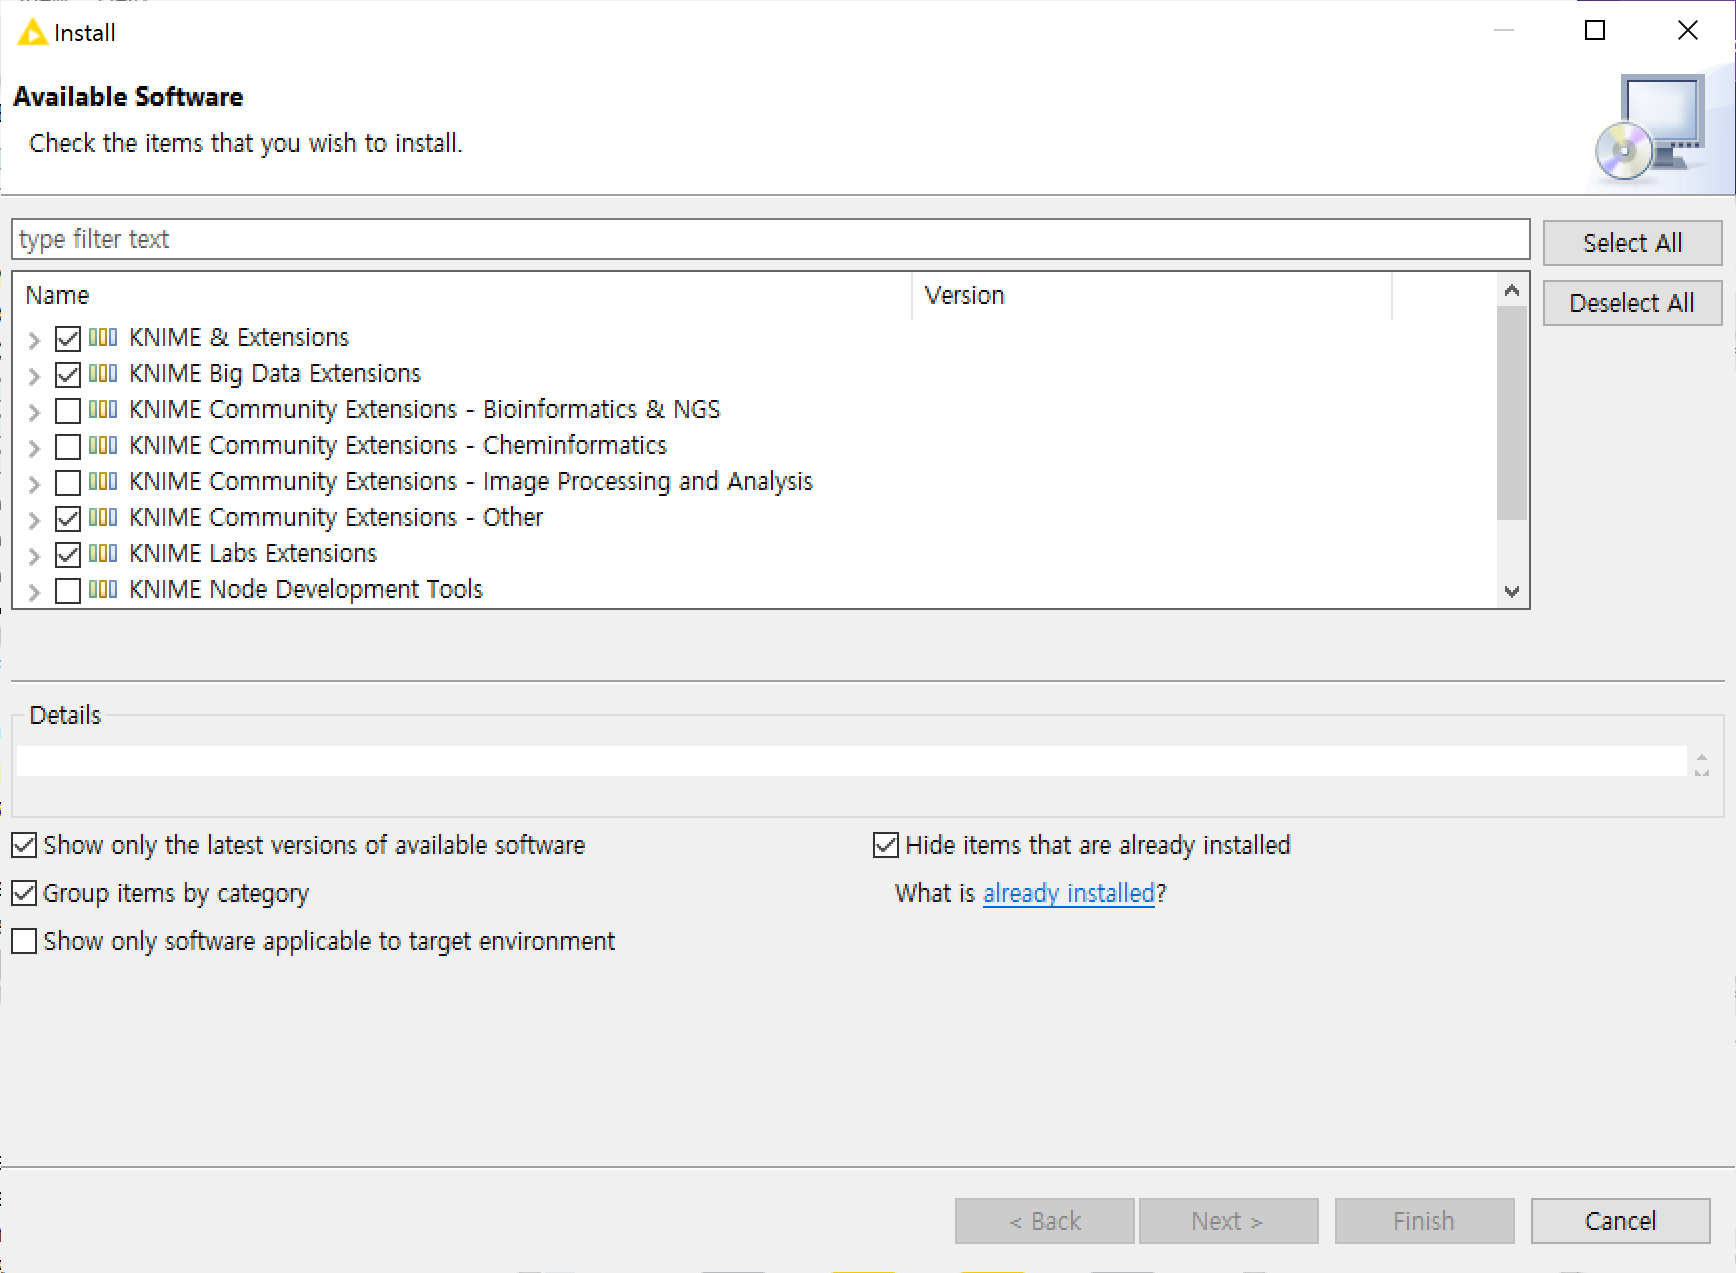The width and height of the screenshot is (1736, 1273).
Task: Expand the Cheminformatics category
Action: [x=34, y=448]
